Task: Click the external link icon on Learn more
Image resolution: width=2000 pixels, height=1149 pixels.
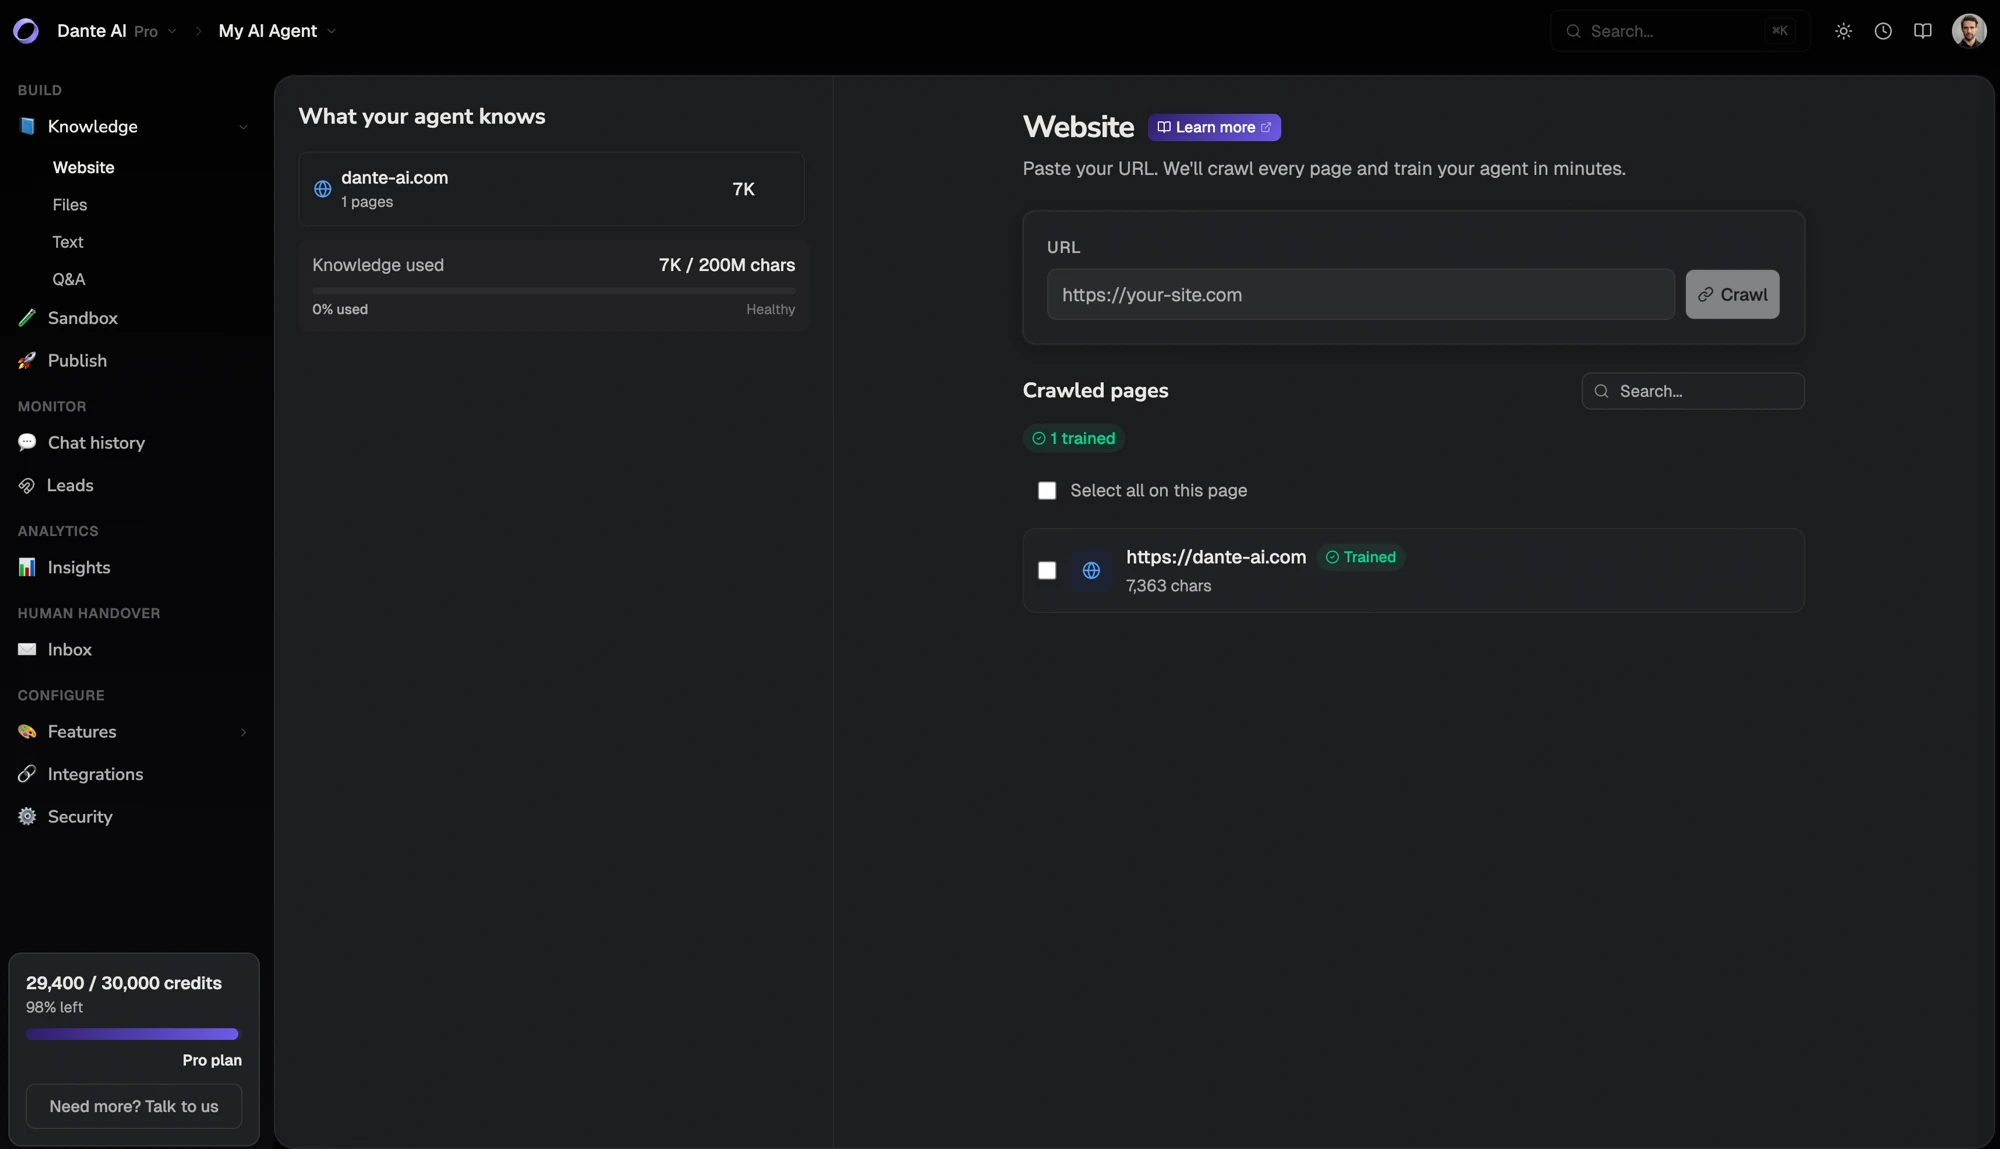Action: coord(1266,127)
